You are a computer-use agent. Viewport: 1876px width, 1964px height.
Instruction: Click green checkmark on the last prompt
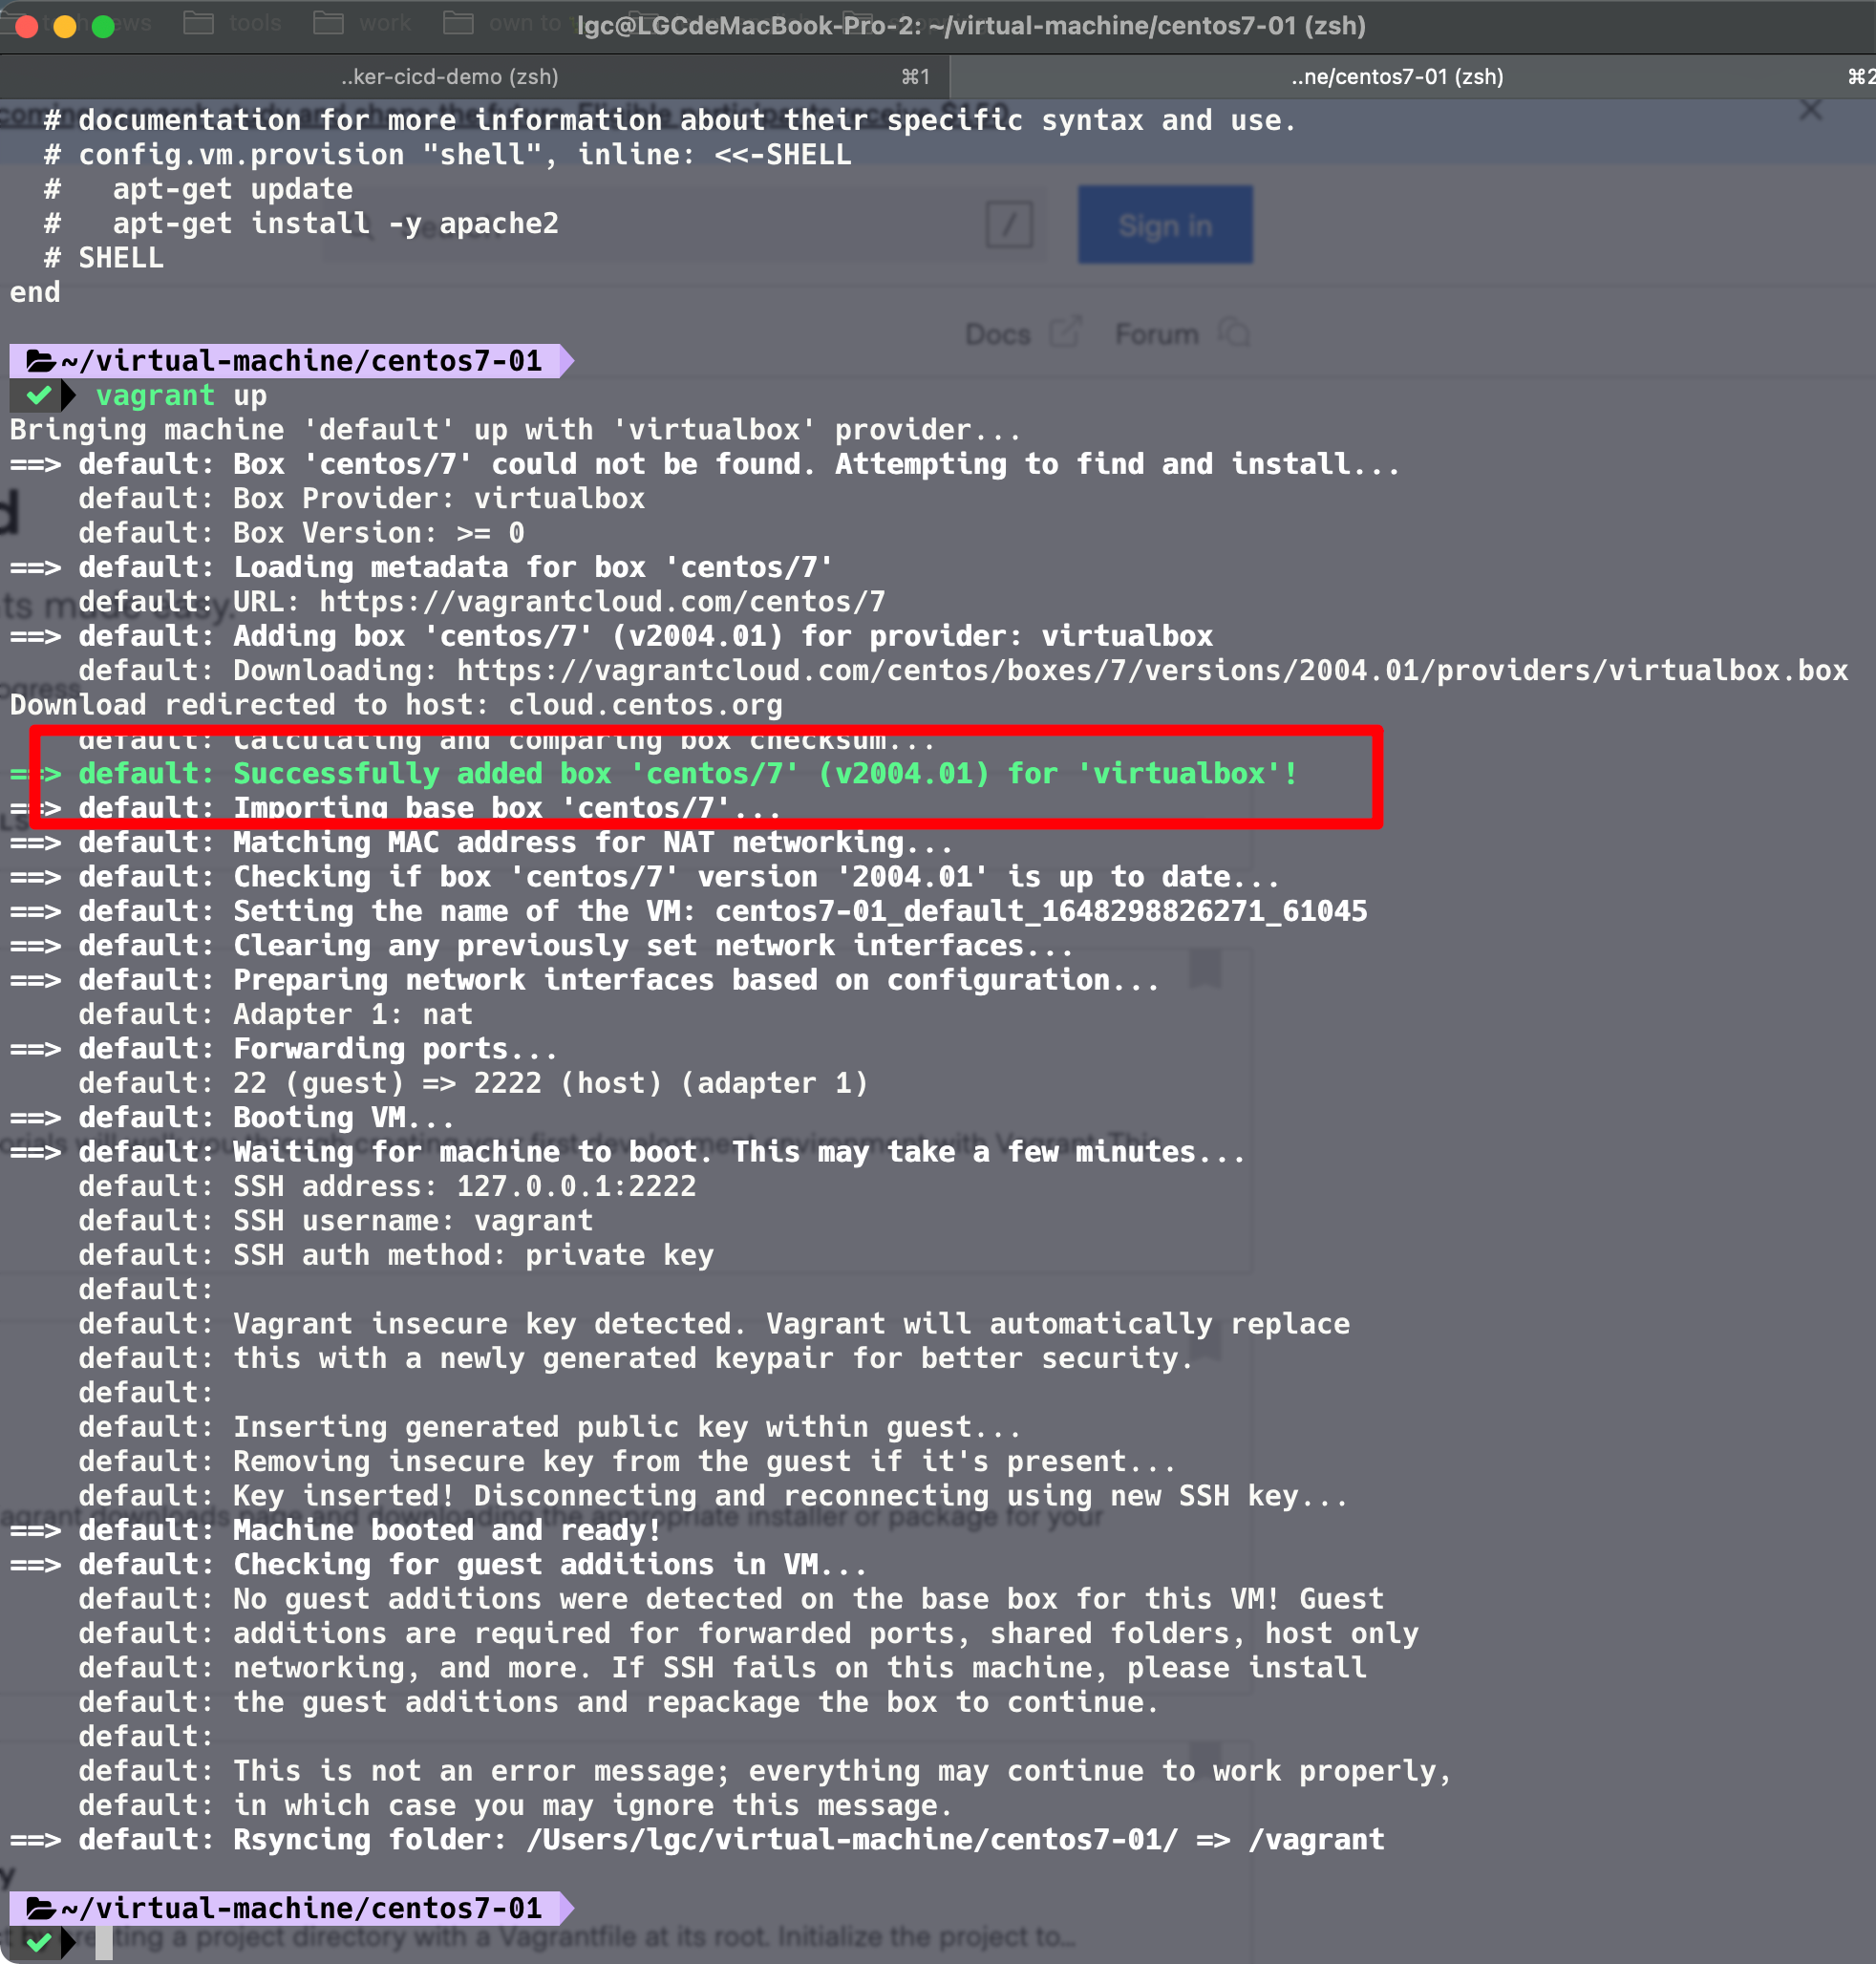coord(38,1943)
